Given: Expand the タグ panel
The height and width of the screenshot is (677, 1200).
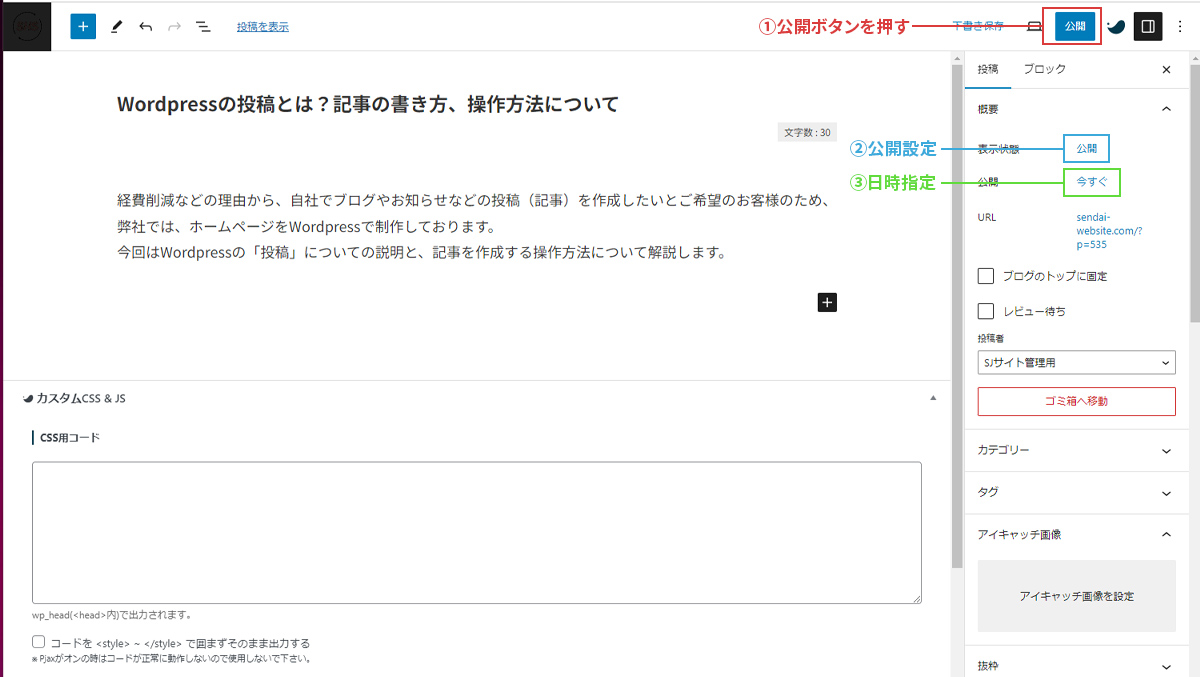Looking at the screenshot, I should [1076, 493].
